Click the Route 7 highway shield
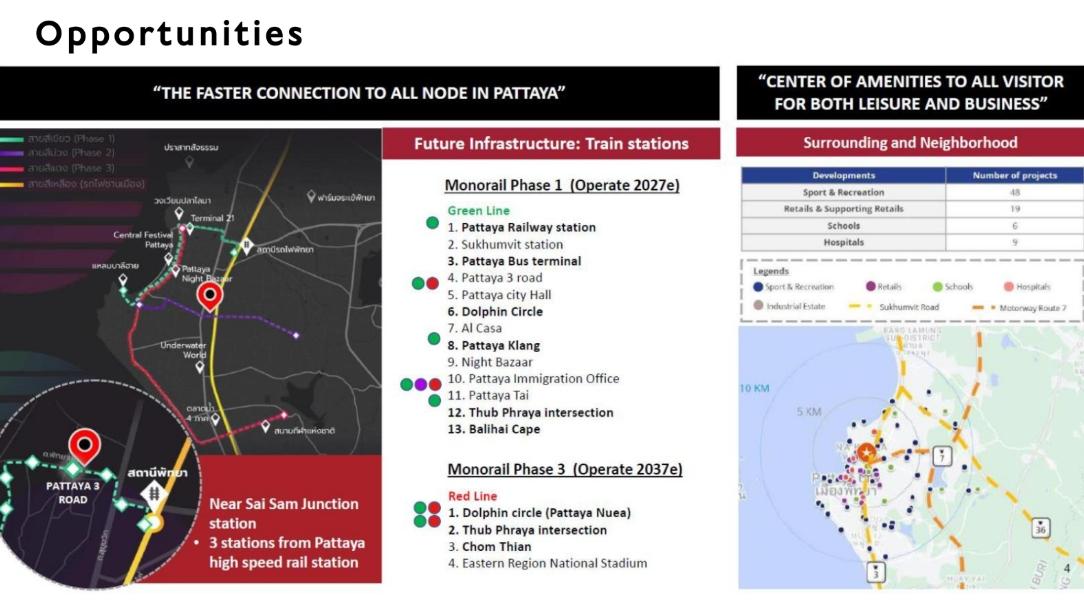Screen dimensions: 1084x606 (940, 456)
